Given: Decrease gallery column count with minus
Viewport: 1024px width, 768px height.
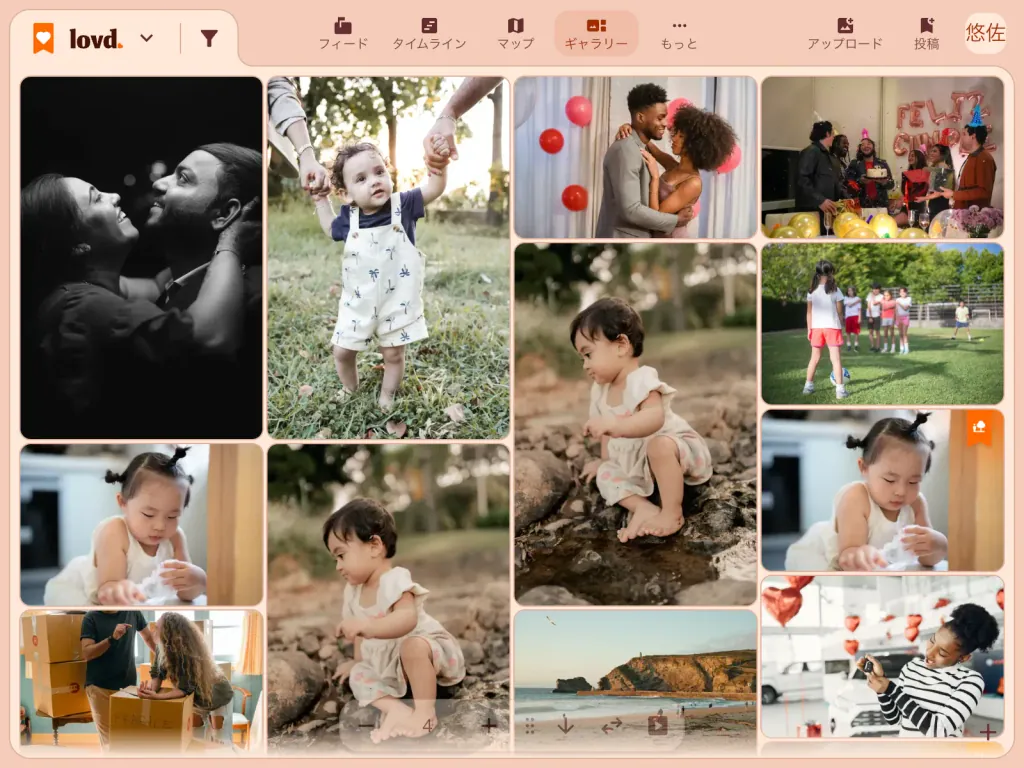Looking at the screenshot, I should (366, 725).
